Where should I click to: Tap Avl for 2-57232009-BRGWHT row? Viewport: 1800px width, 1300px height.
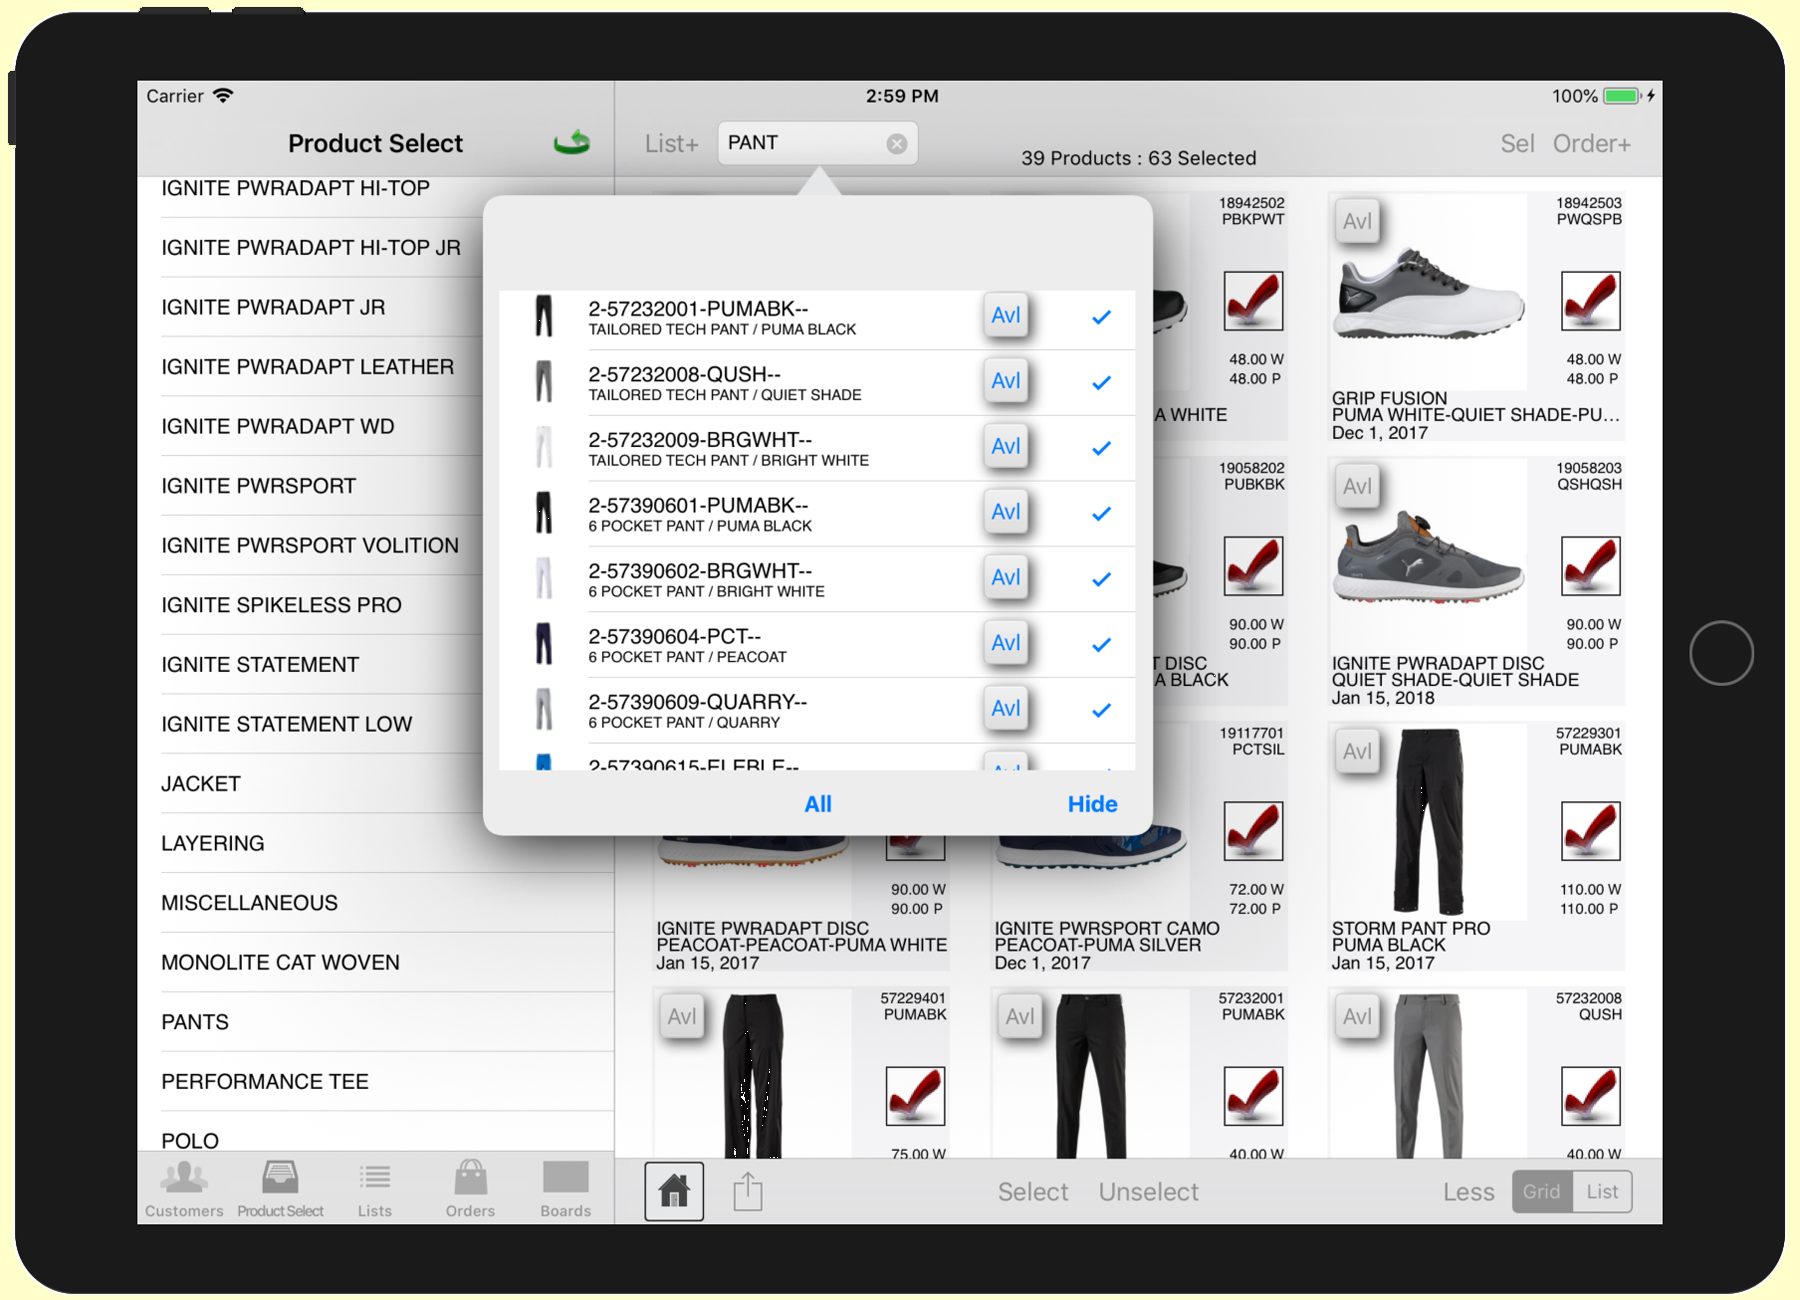1006,447
